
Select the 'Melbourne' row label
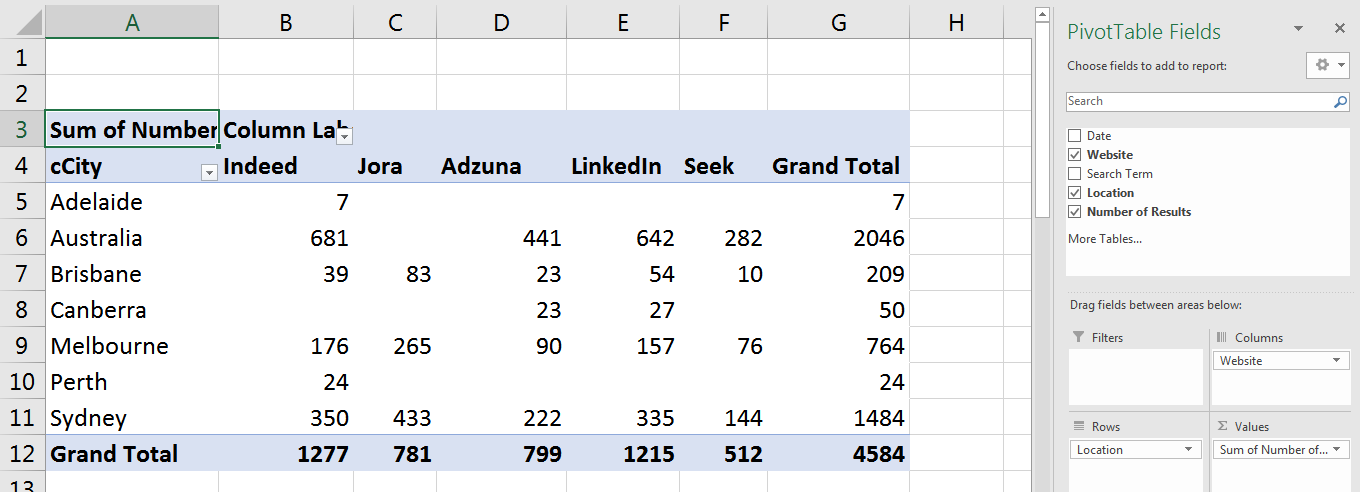132,345
